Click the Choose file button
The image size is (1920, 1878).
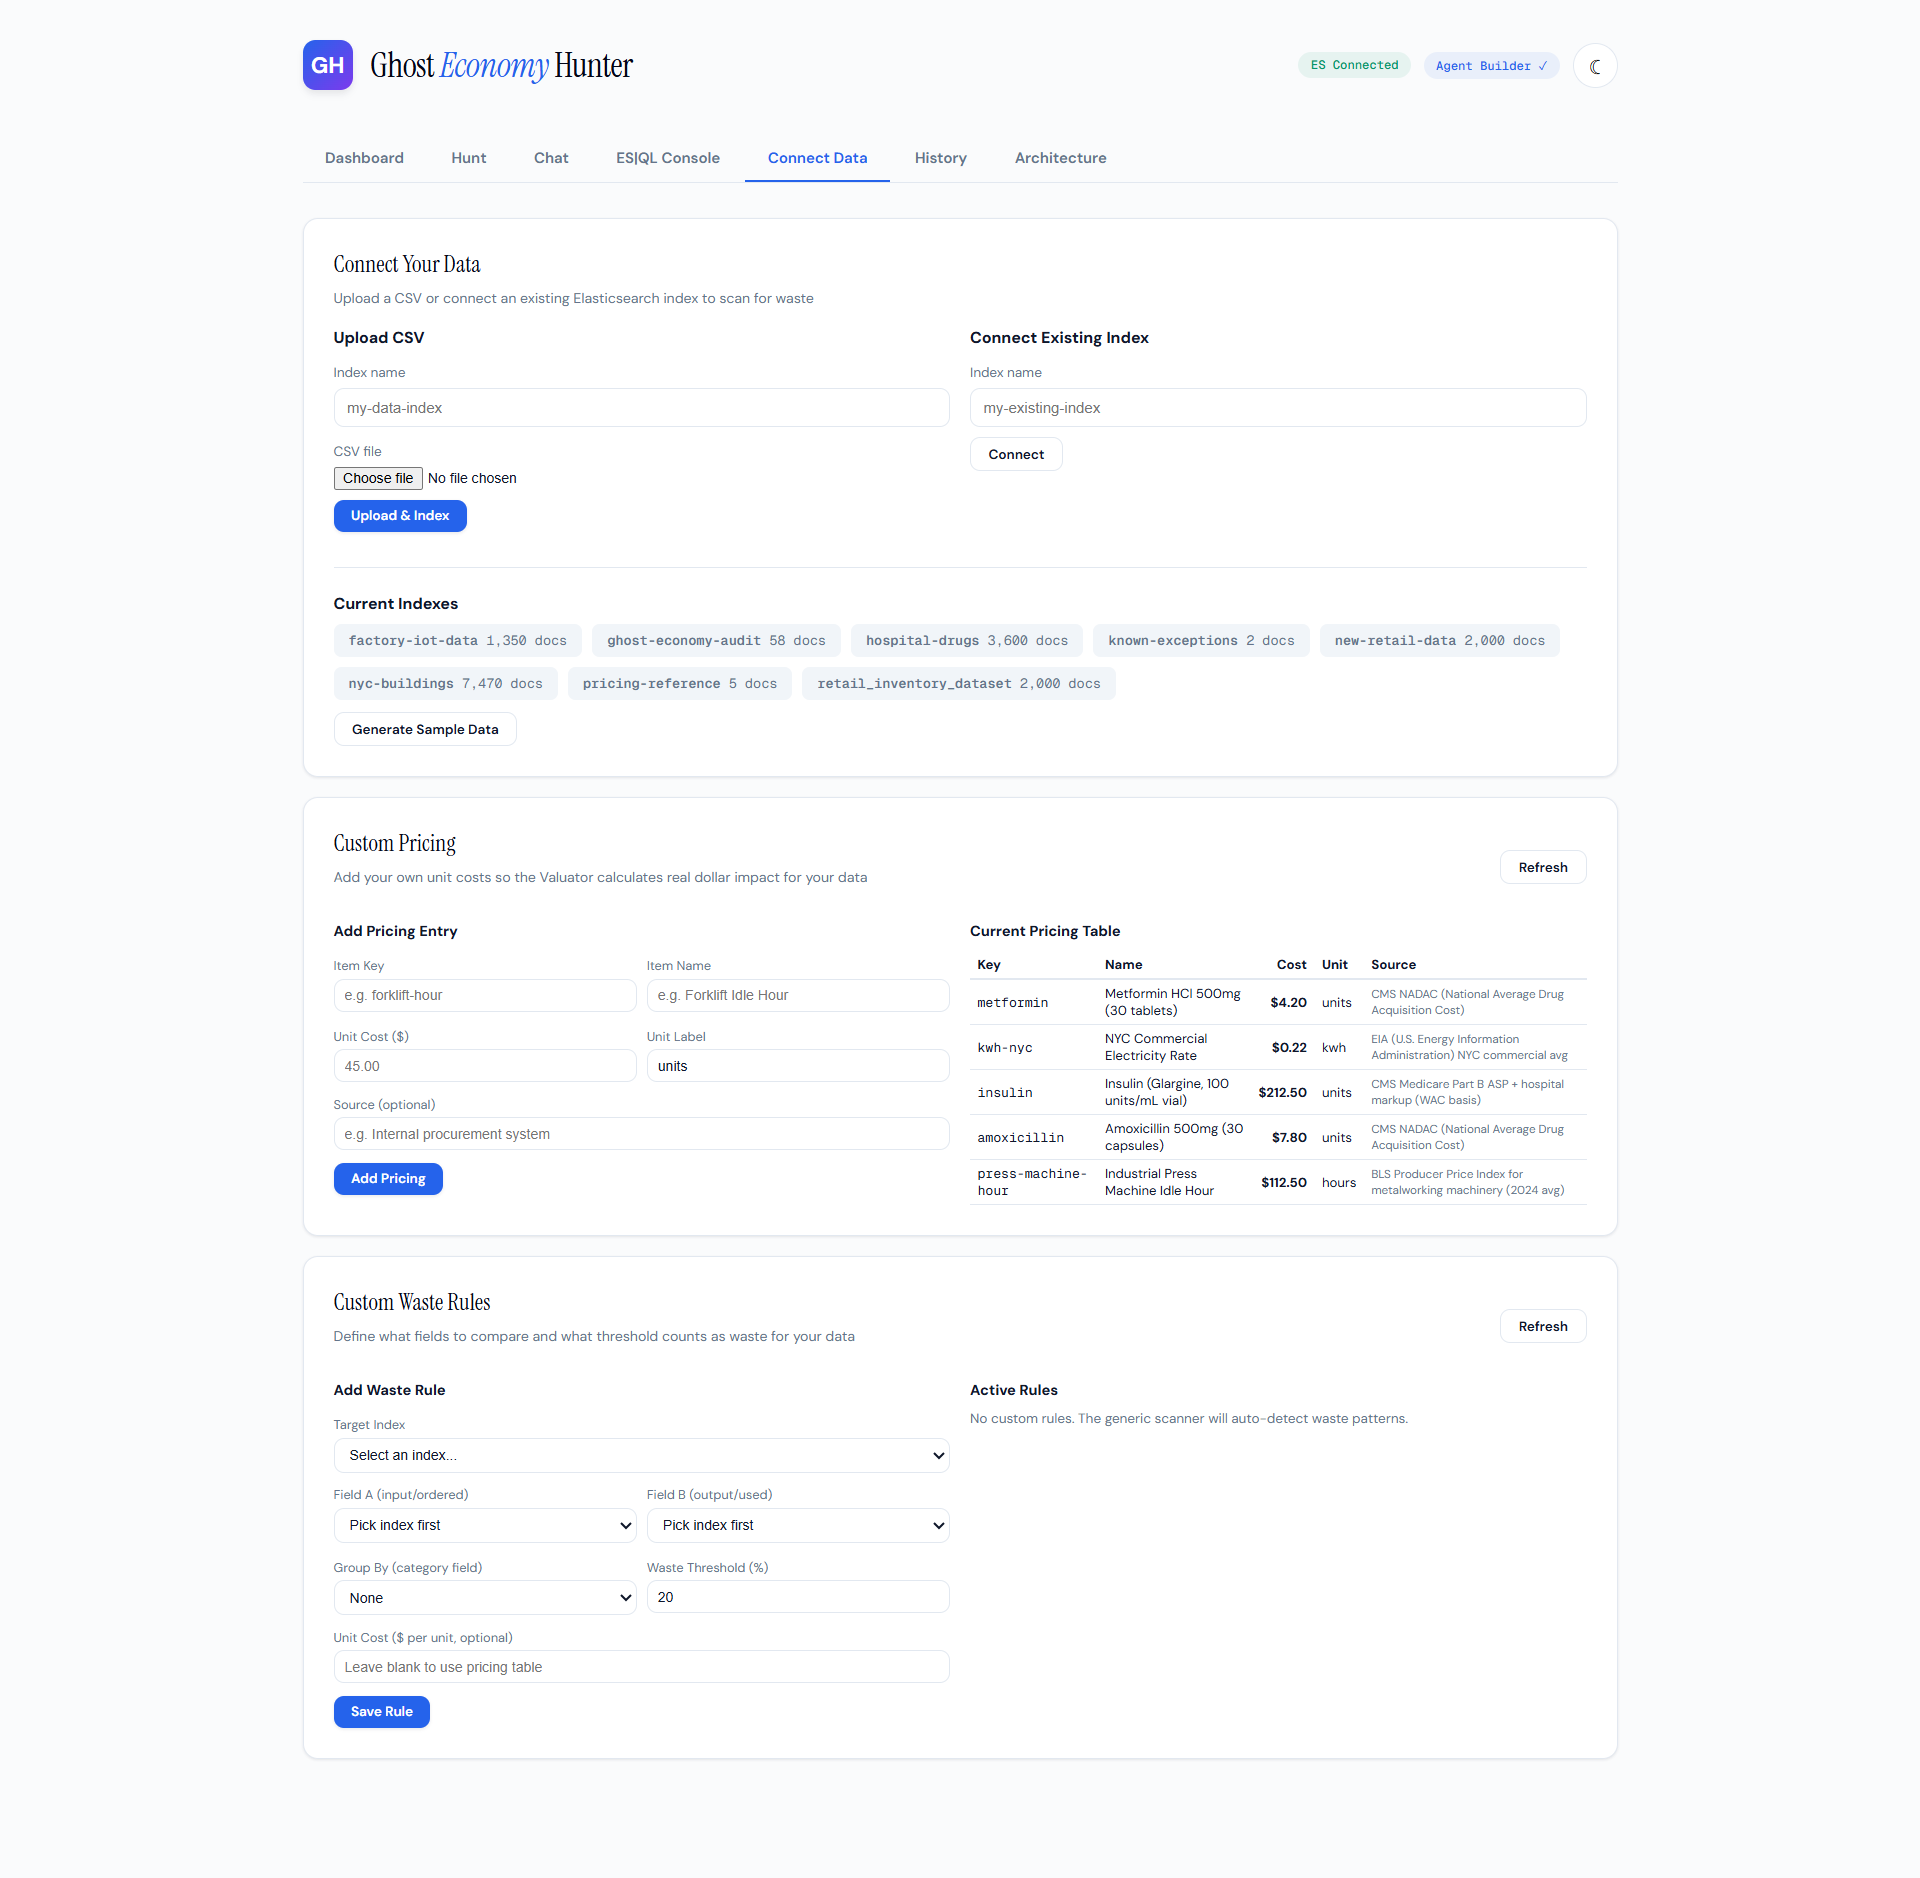click(378, 478)
